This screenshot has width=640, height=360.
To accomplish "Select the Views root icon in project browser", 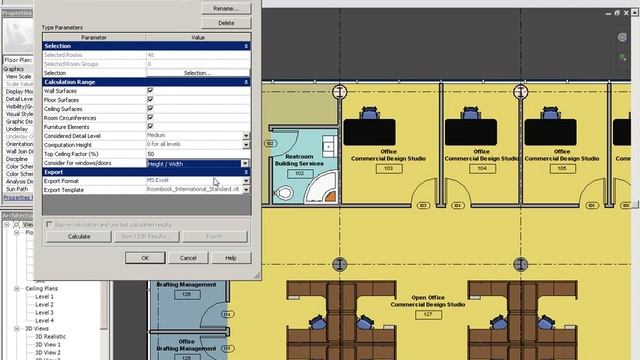I will (x=17, y=224).
